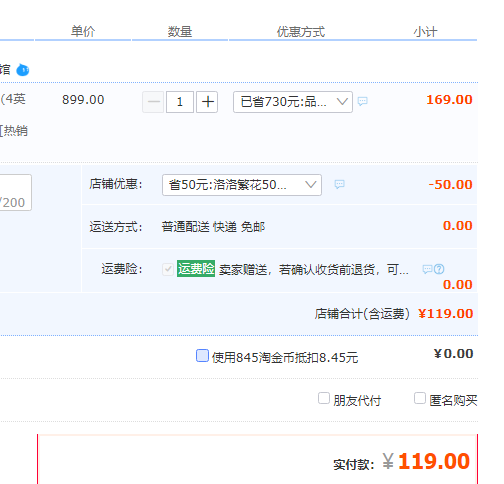Image resolution: width=504 pixels, height=484 pixels.
Task: Click the 运送方式 label
Action: click(x=116, y=227)
